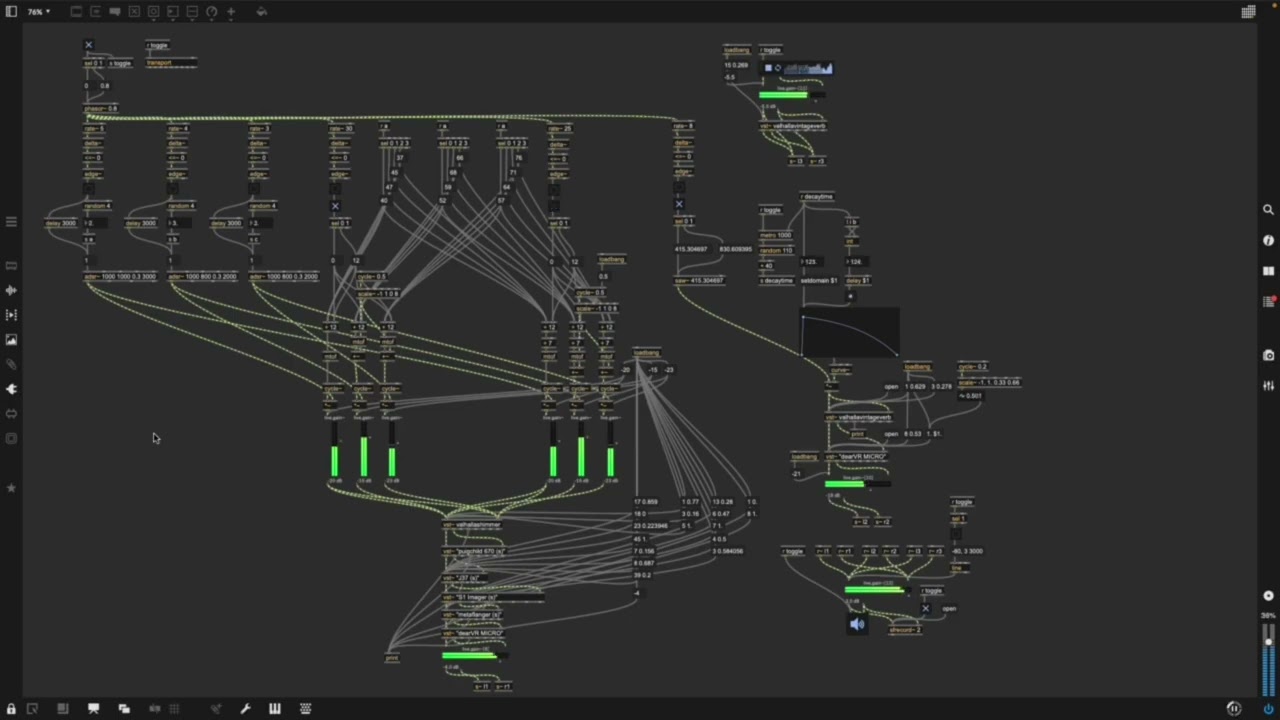Click the print message below vst~ dearVR chain
Image resolution: width=1280 pixels, height=720 pixels.
(x=392, y=658)
